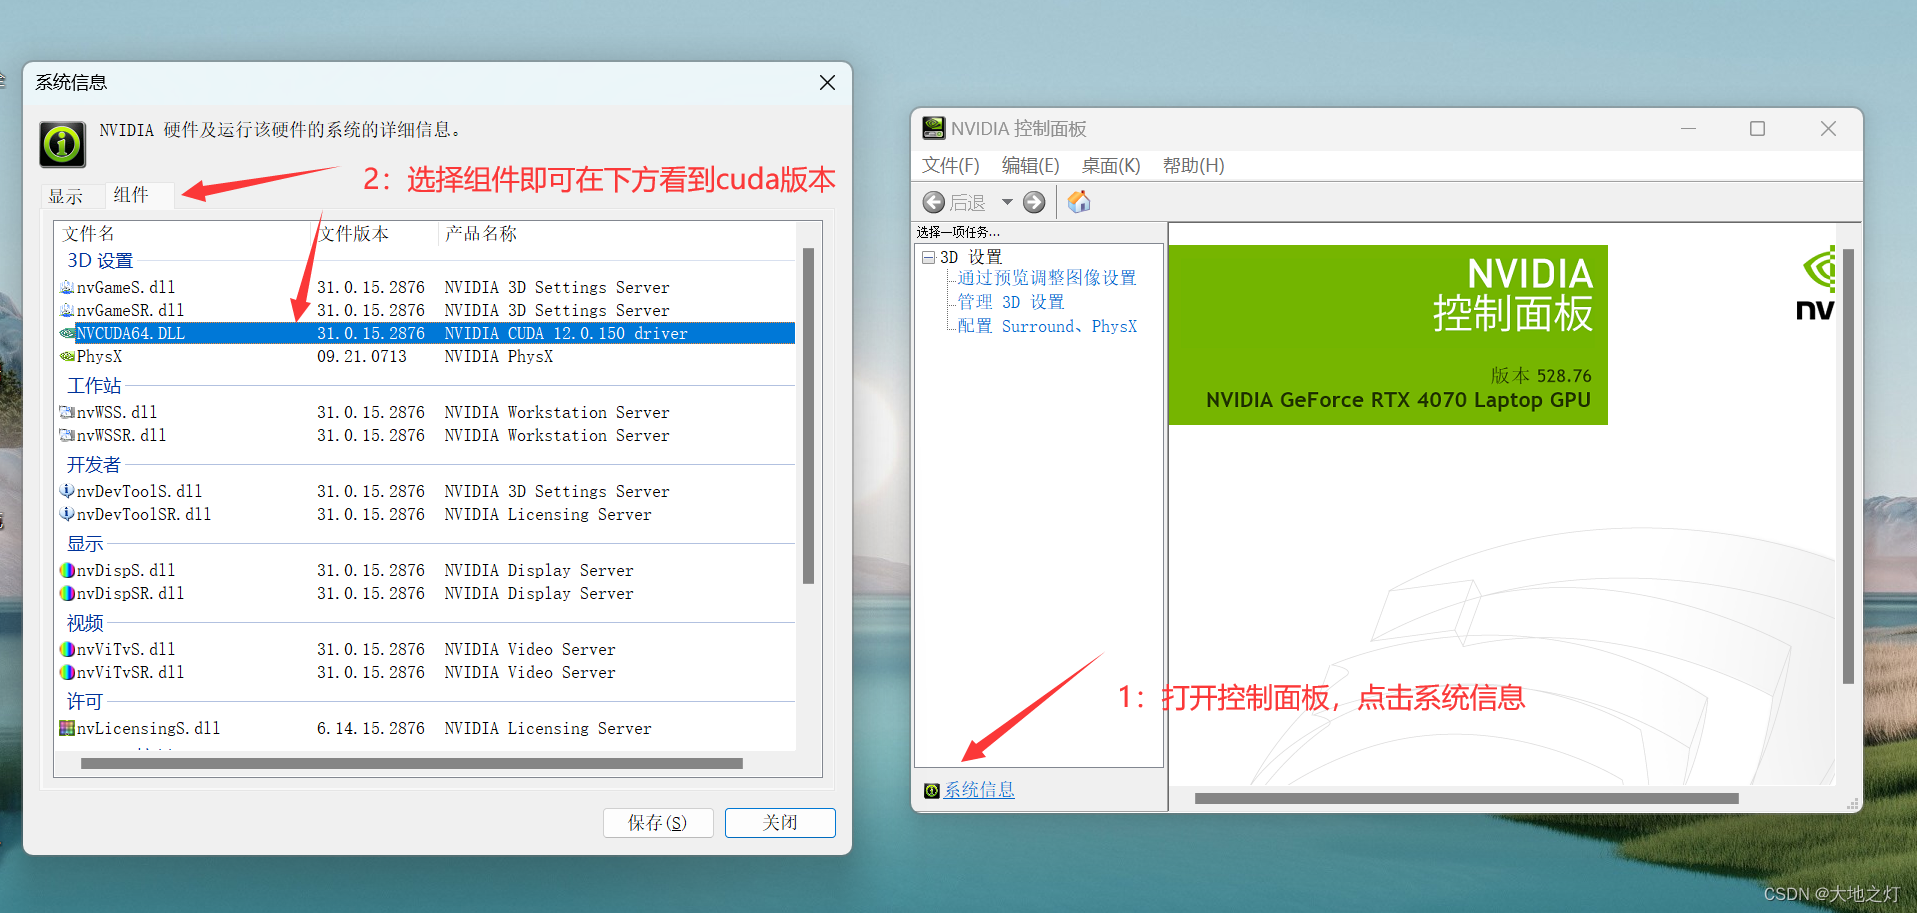The height and width of the screenshot is (913, 1917).
Task: Click the nvWSSR.dll workstation icon
Action: point(67,435)
